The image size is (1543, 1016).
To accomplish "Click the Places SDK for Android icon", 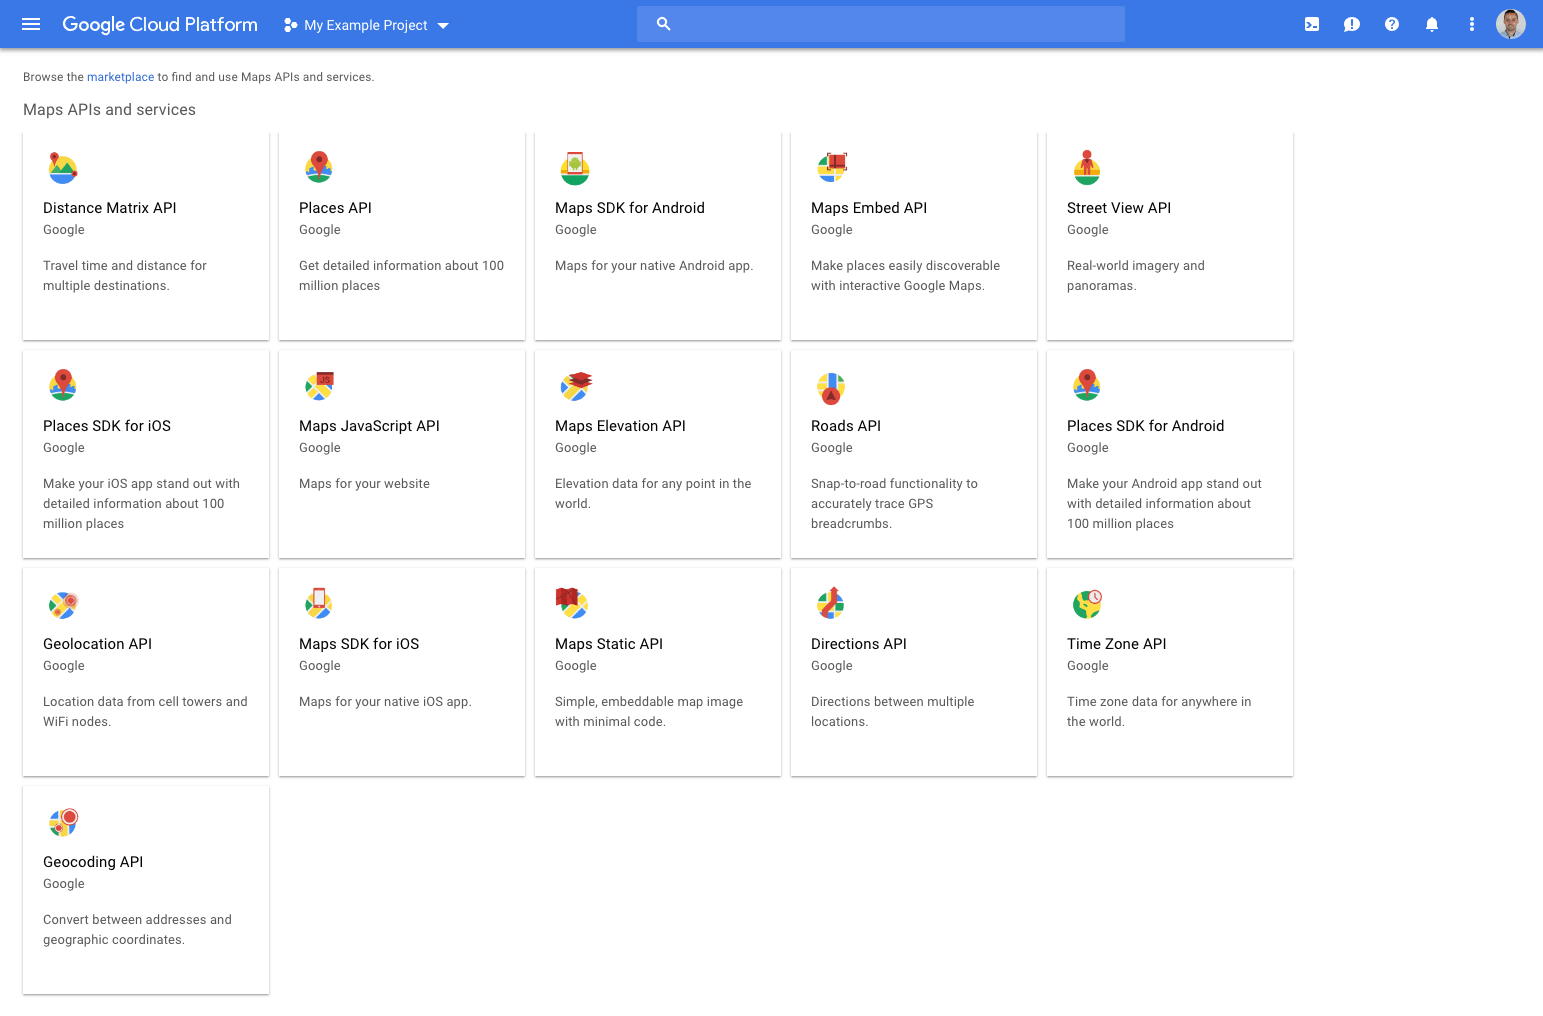I will (x=1087, y=385).
